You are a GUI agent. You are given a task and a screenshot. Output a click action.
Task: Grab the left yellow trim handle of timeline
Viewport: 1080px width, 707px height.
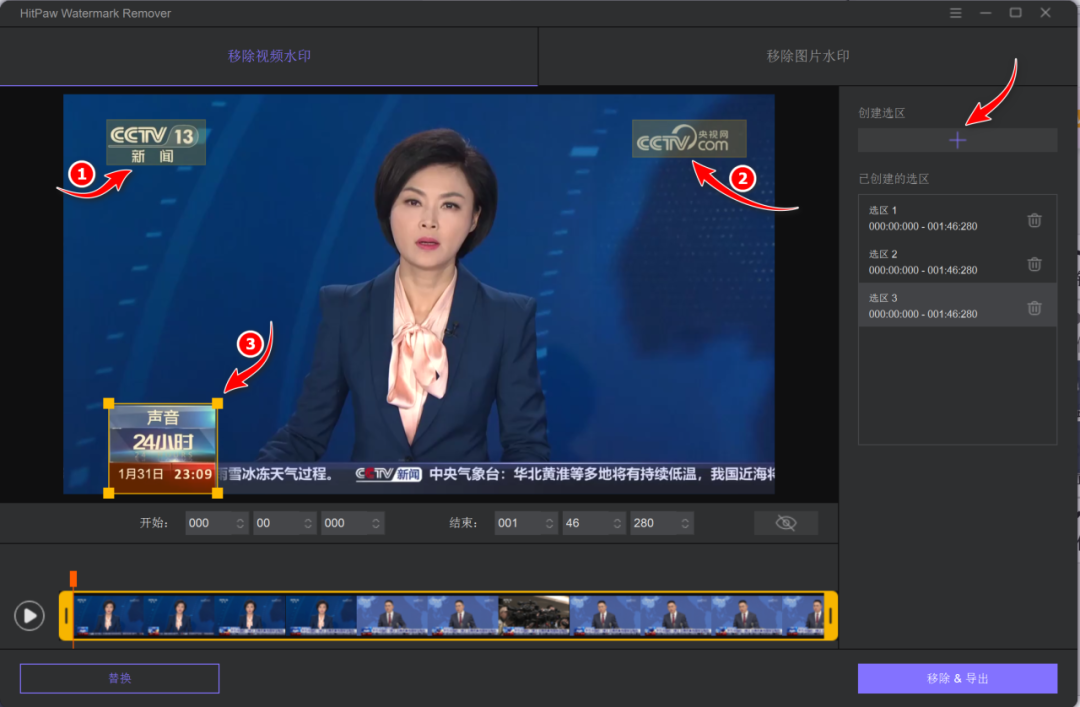(x=66, y=615)
